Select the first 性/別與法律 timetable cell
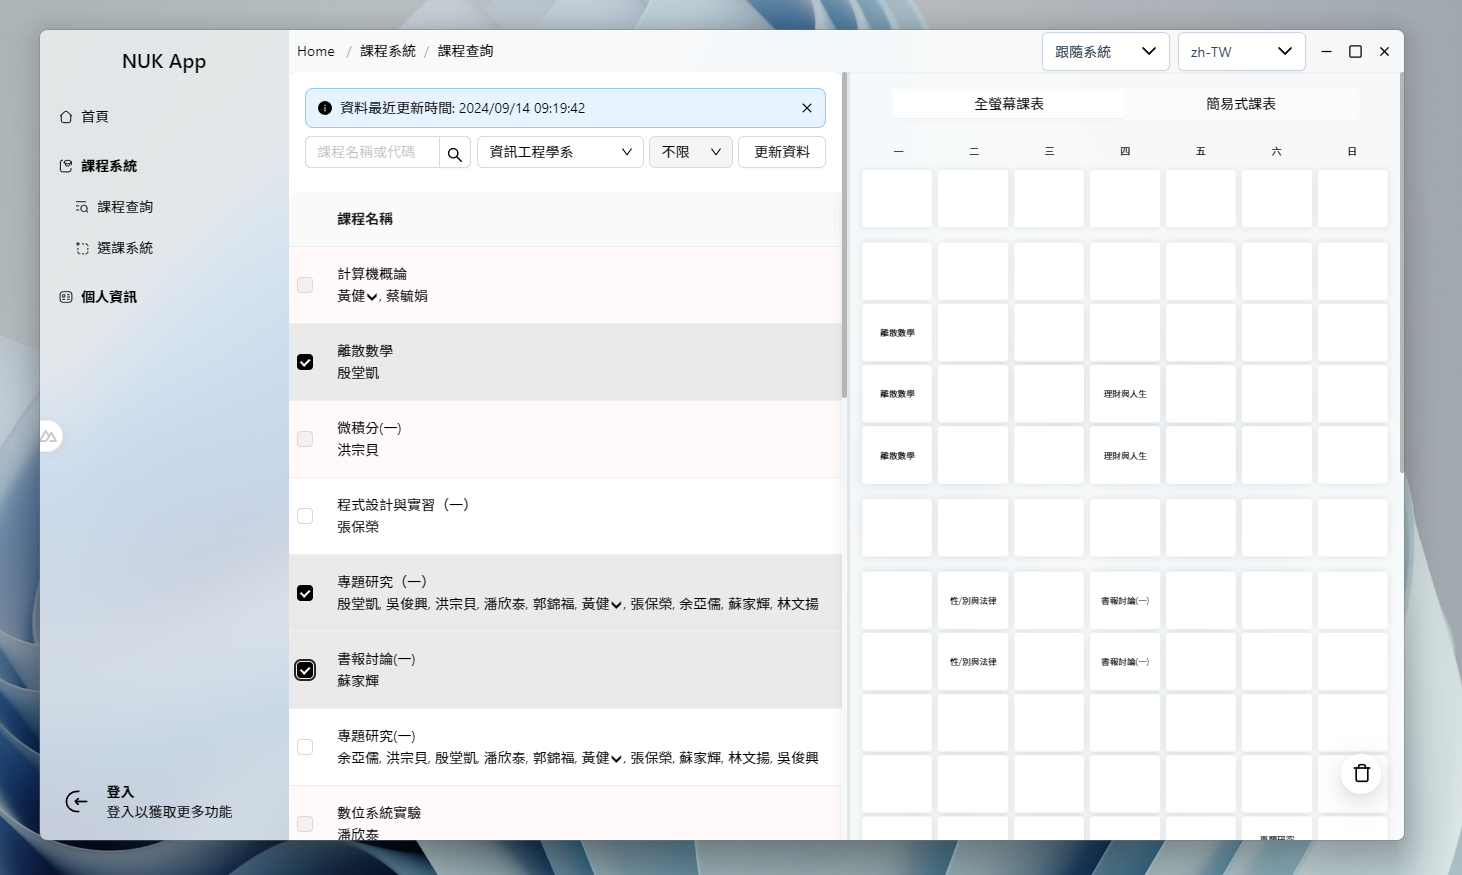 973,601
